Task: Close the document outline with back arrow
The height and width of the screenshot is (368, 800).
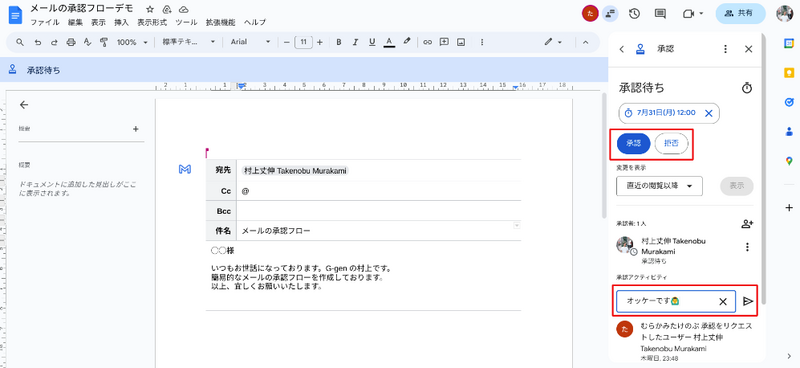Action: coord(24,105)
